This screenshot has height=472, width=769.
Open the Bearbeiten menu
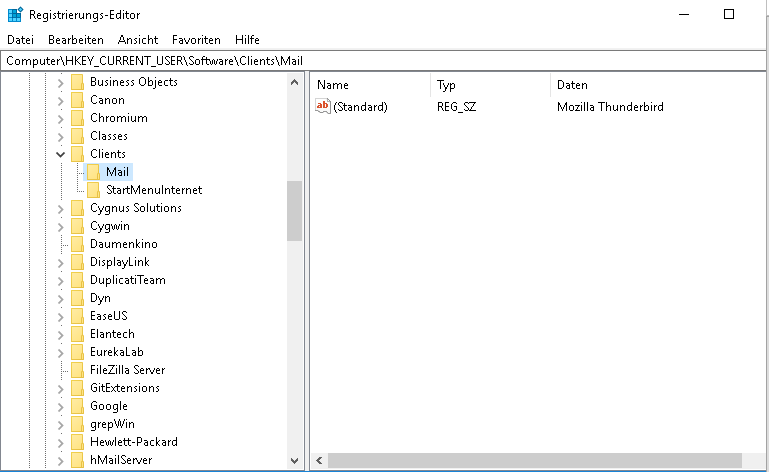pos(76,40)
